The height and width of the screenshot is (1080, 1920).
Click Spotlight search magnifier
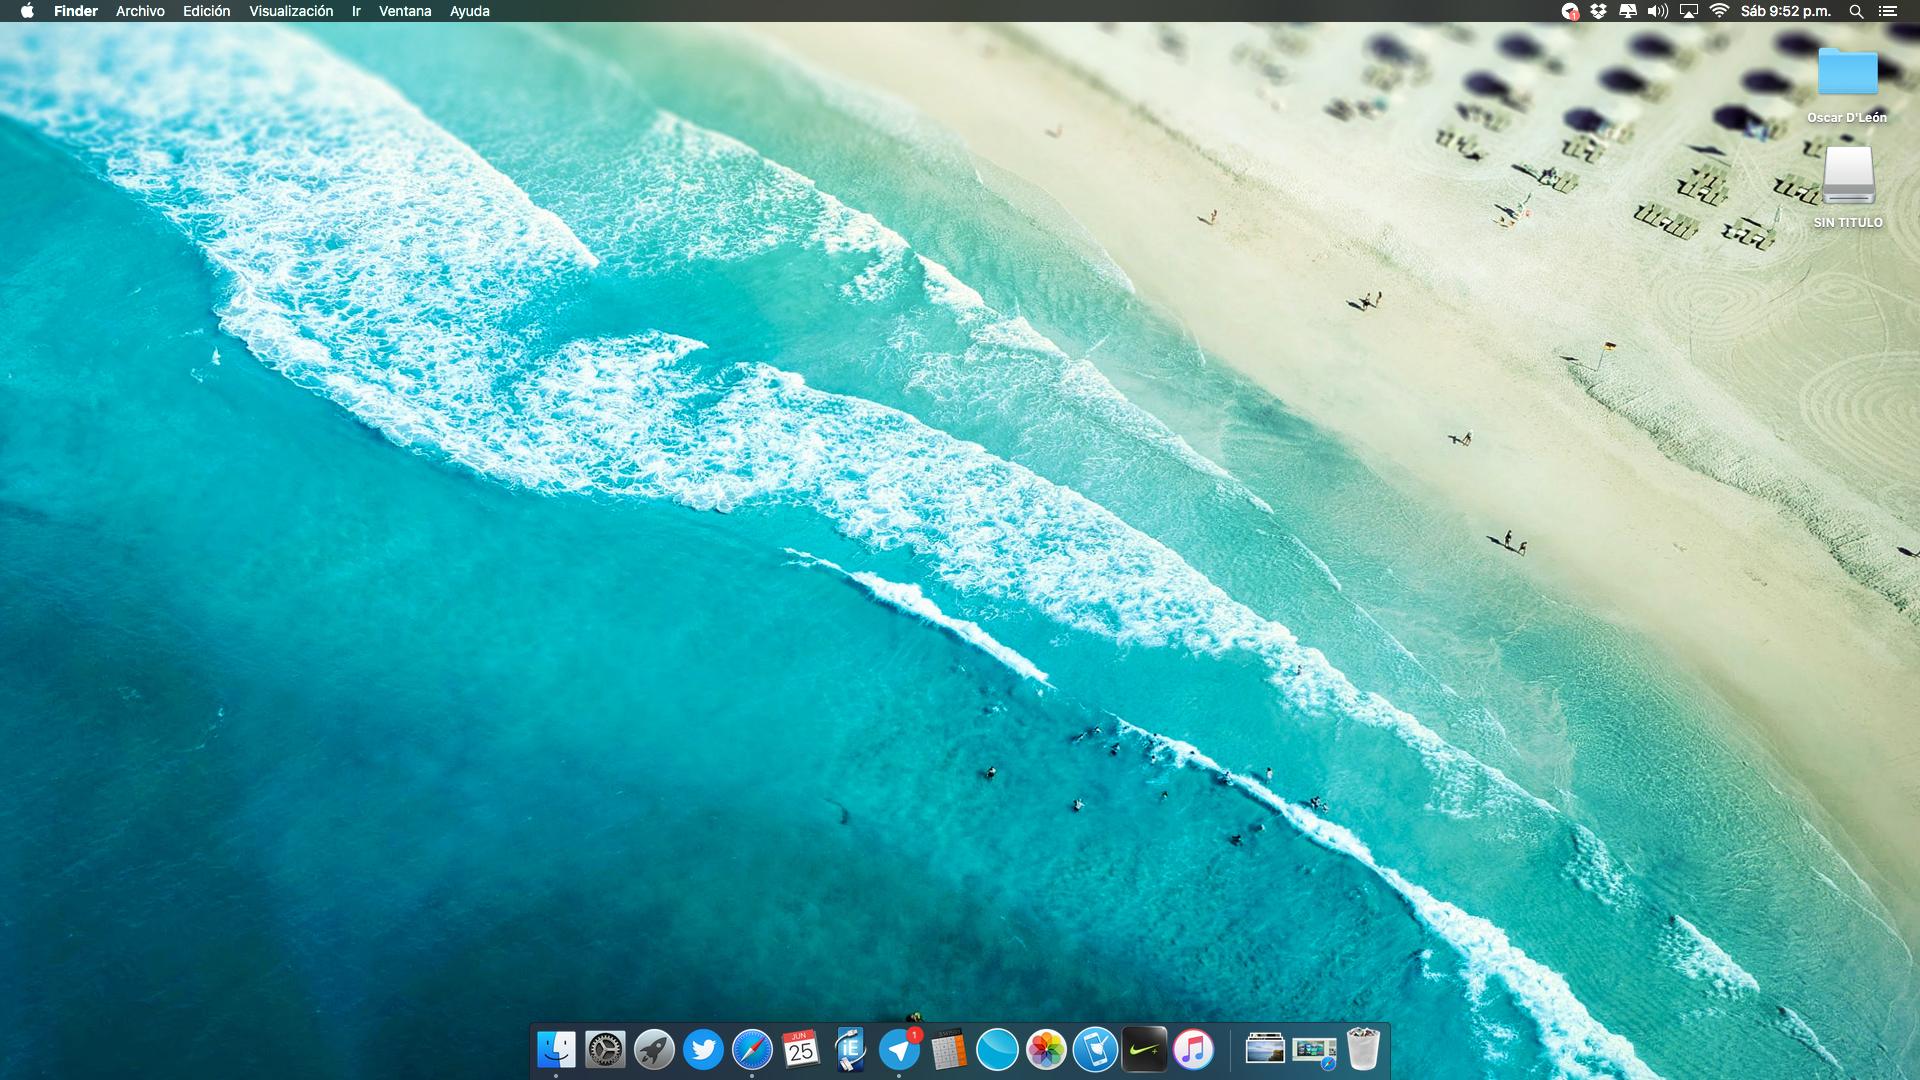click(x=1856, y=11)
